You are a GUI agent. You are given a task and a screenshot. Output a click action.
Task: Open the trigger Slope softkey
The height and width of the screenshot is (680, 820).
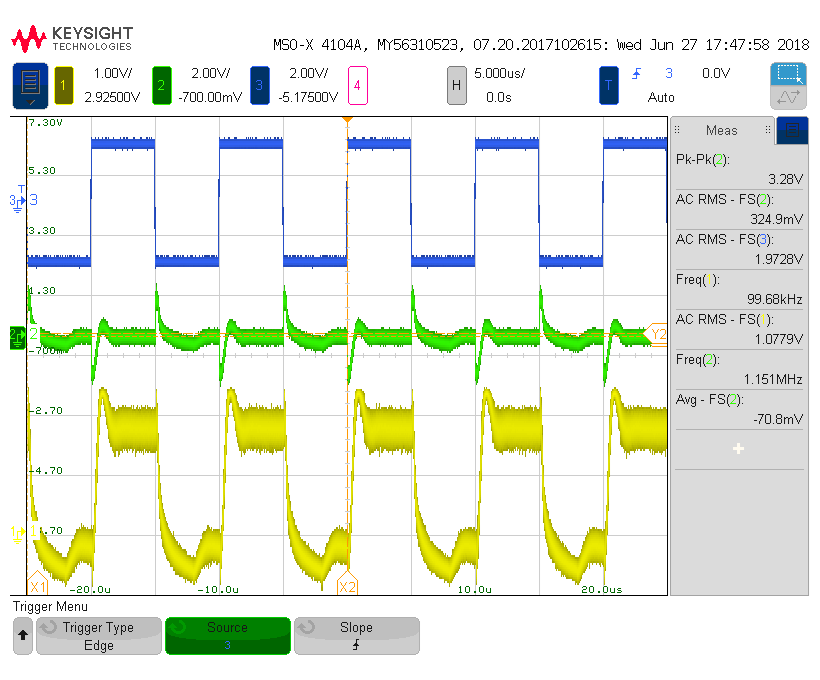pyautogui.click(x=356, y=636)
